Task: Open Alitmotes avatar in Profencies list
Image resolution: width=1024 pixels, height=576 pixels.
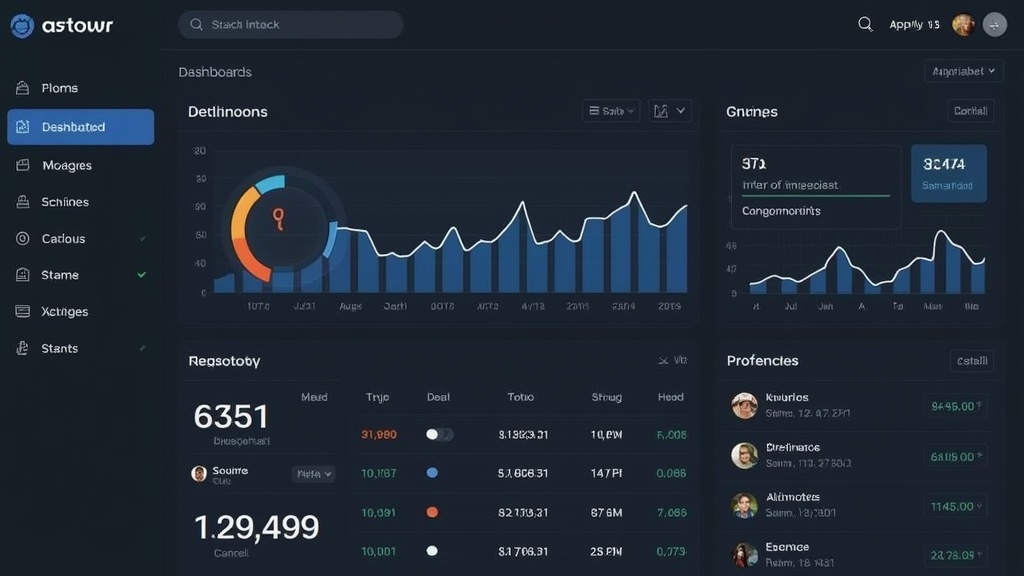Action: pyautogui.click(x=744, y=505)
